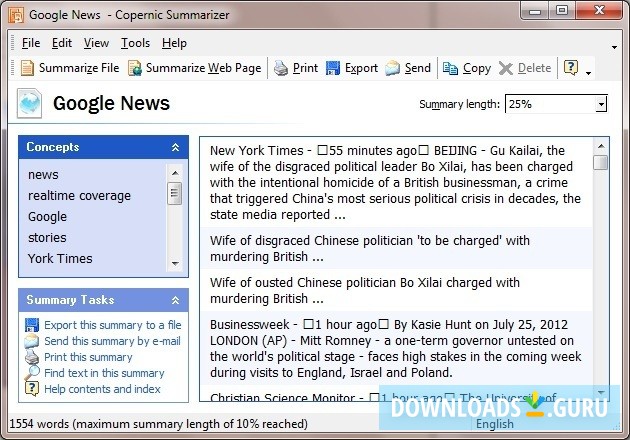Open the Summary length 25% dropdown
630x440 pixels.
pyautogui.click(x=601, y=104)
